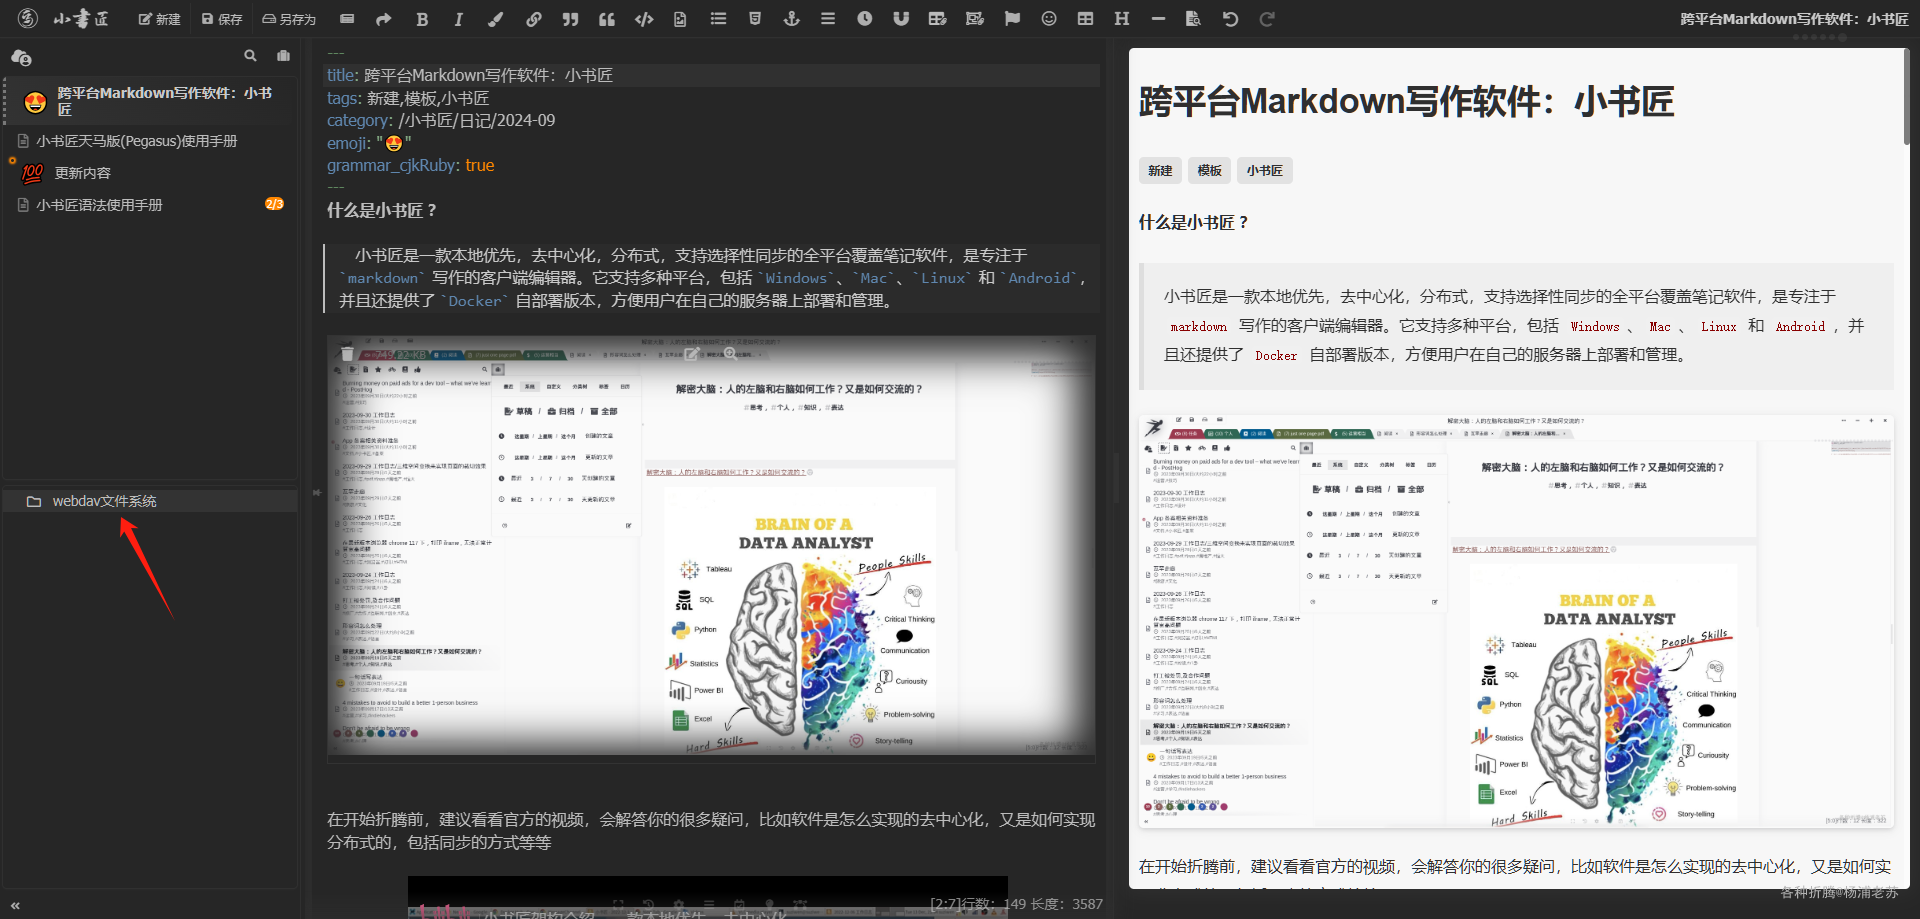Undo the last edit

coord(1230,19)
